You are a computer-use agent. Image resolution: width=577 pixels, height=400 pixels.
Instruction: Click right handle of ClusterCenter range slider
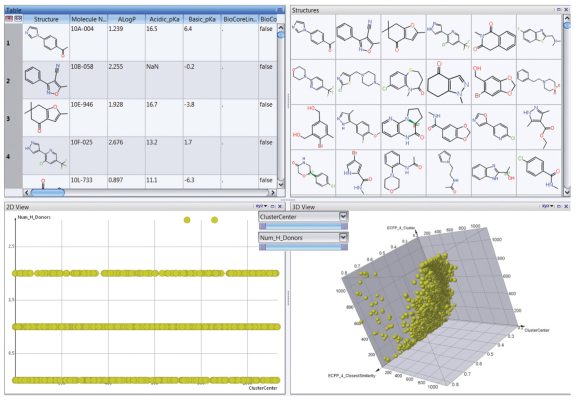pos(344,226)
